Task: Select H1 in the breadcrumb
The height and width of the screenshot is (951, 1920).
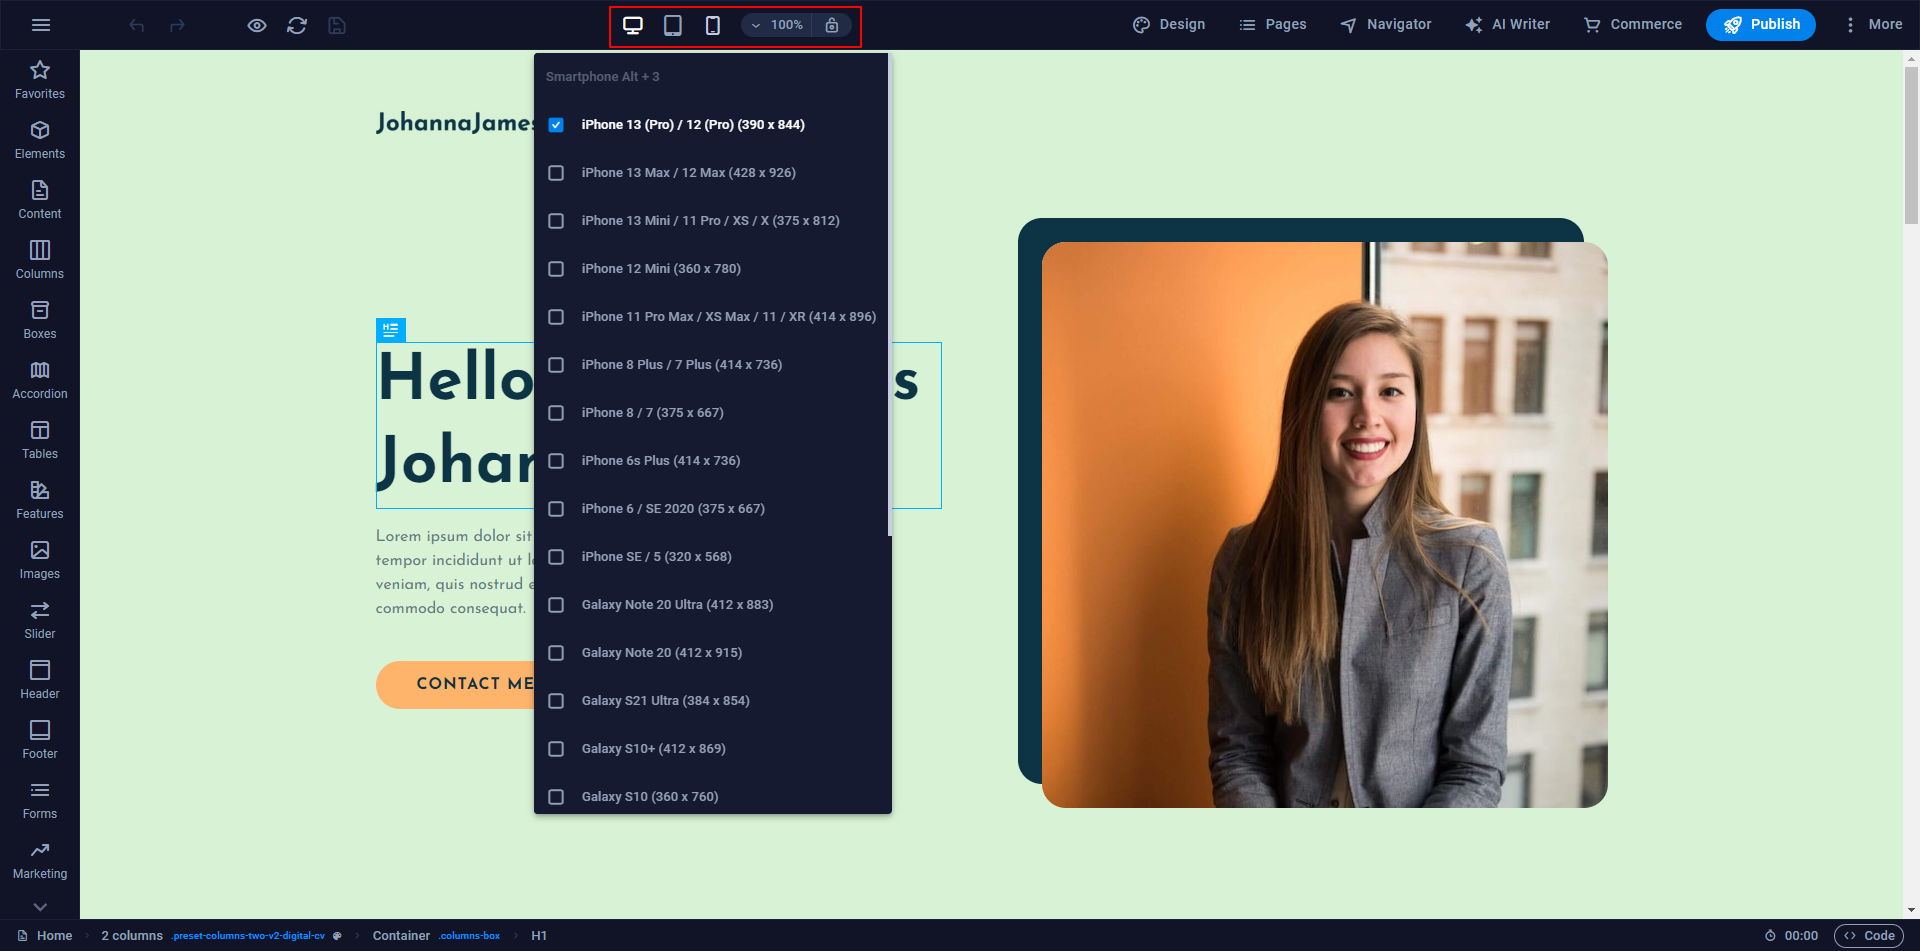Action: click(539, 936)
